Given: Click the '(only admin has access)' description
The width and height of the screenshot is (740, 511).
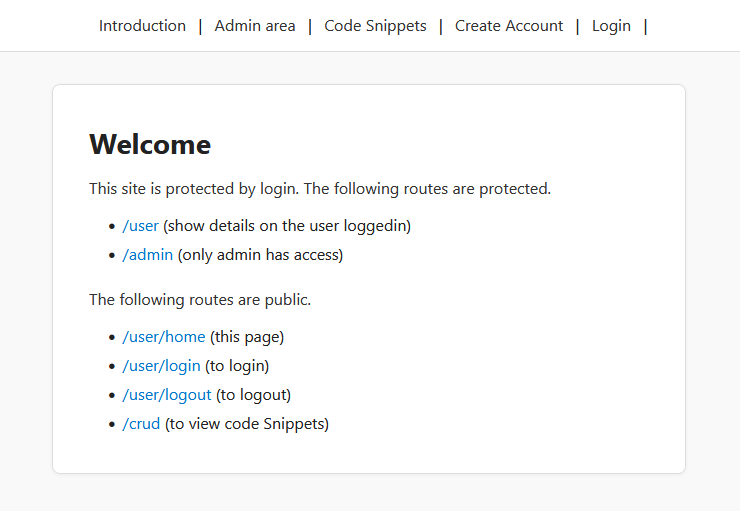Looking at the screenshot, I should 260,255.
